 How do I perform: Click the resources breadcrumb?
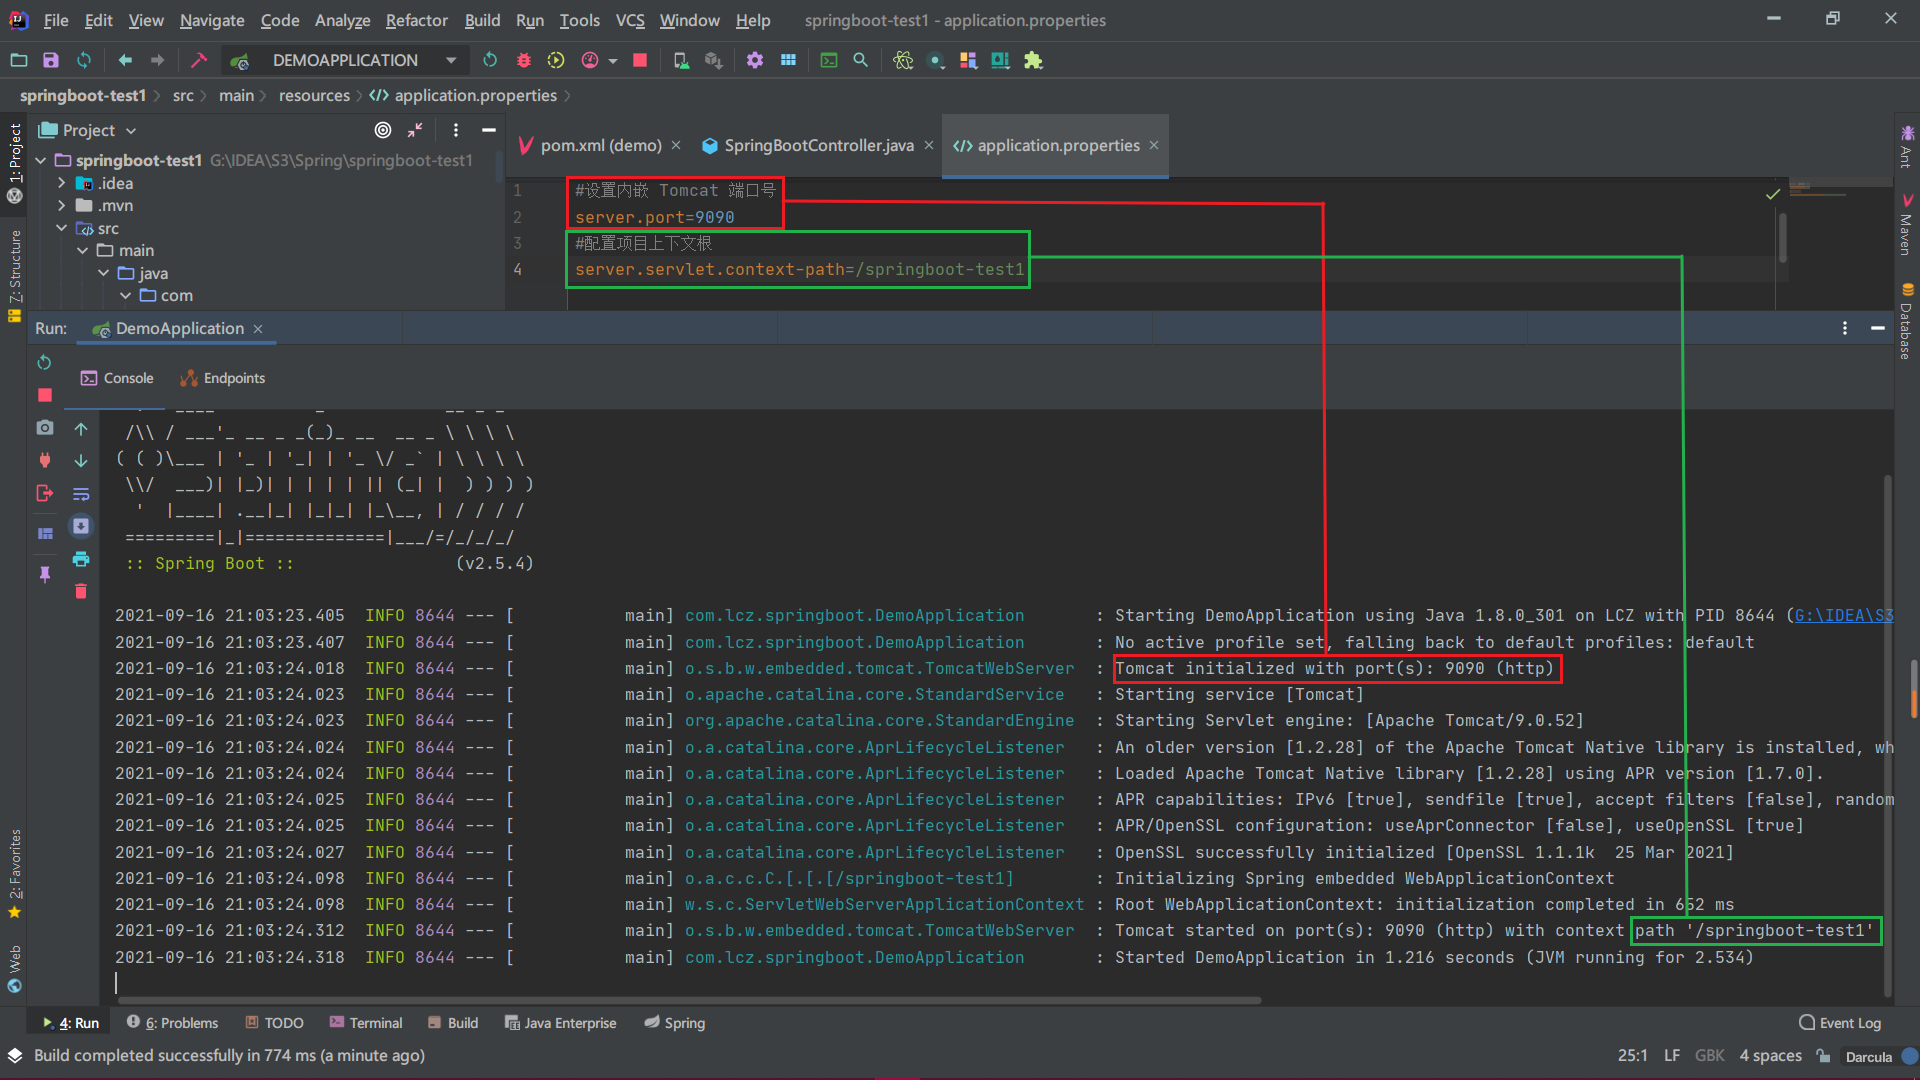[x=314, y=95]
